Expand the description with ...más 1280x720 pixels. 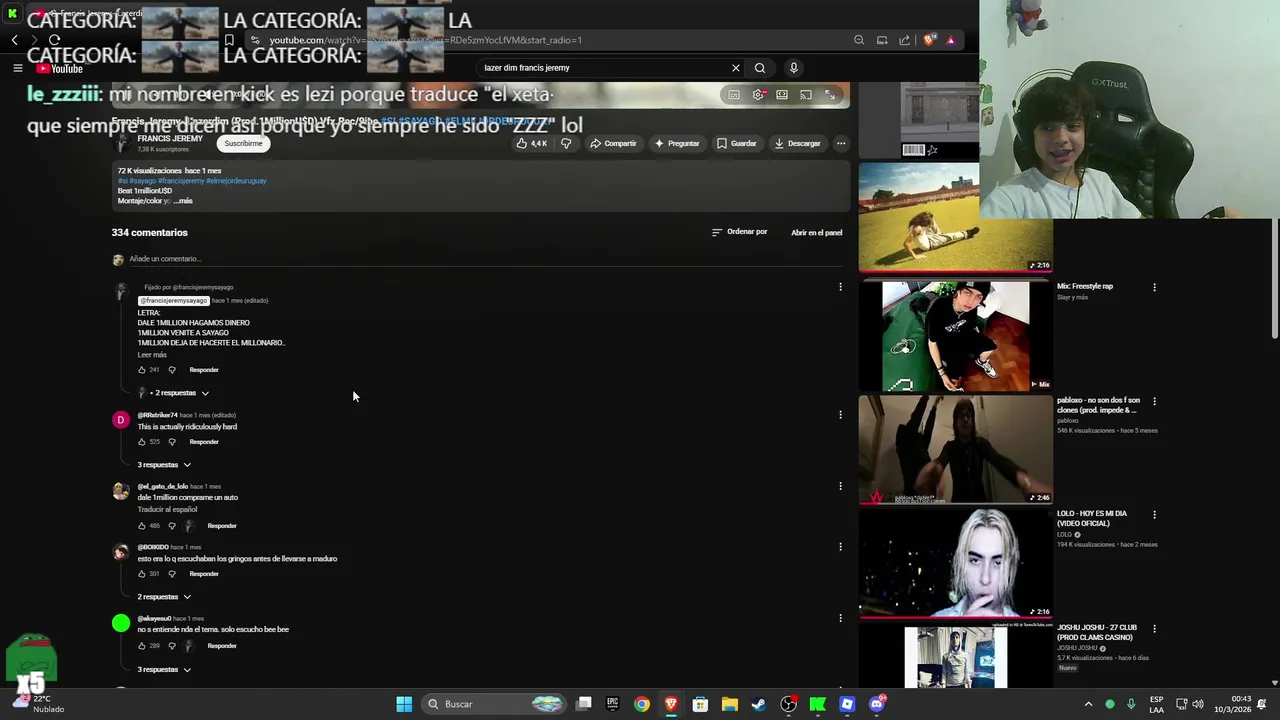point(183,201)
